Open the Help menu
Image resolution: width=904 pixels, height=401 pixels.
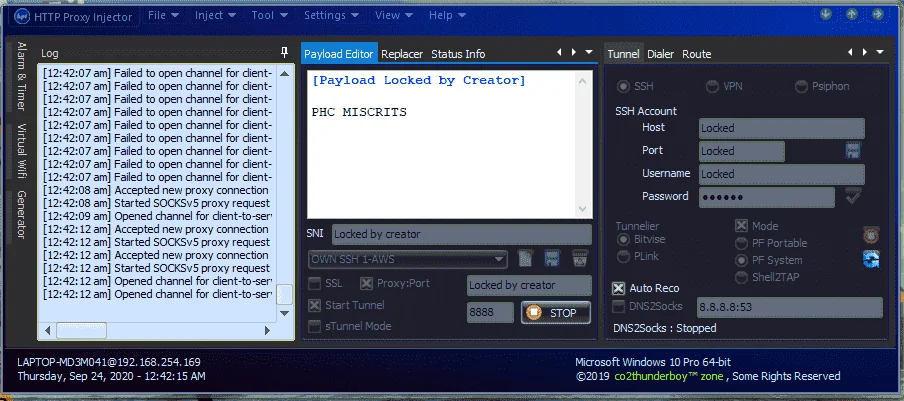click(448, 15)
